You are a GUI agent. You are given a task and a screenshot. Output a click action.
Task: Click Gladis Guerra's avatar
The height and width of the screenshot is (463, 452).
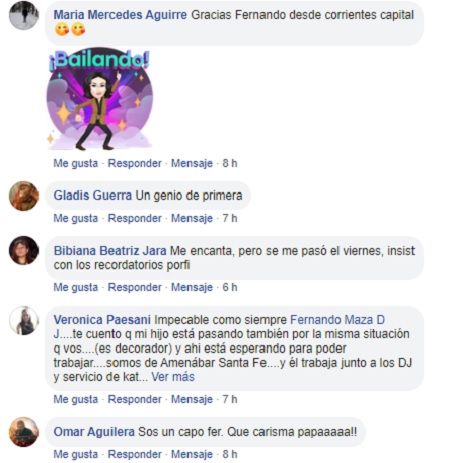point(24,196)
